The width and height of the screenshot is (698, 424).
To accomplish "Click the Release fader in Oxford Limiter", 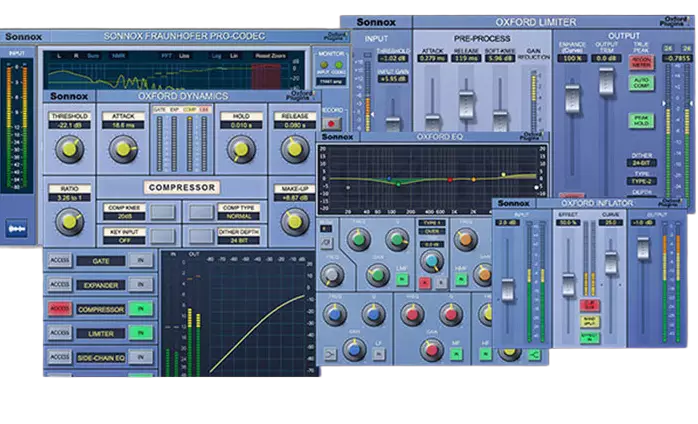I will tap(466, 105).
